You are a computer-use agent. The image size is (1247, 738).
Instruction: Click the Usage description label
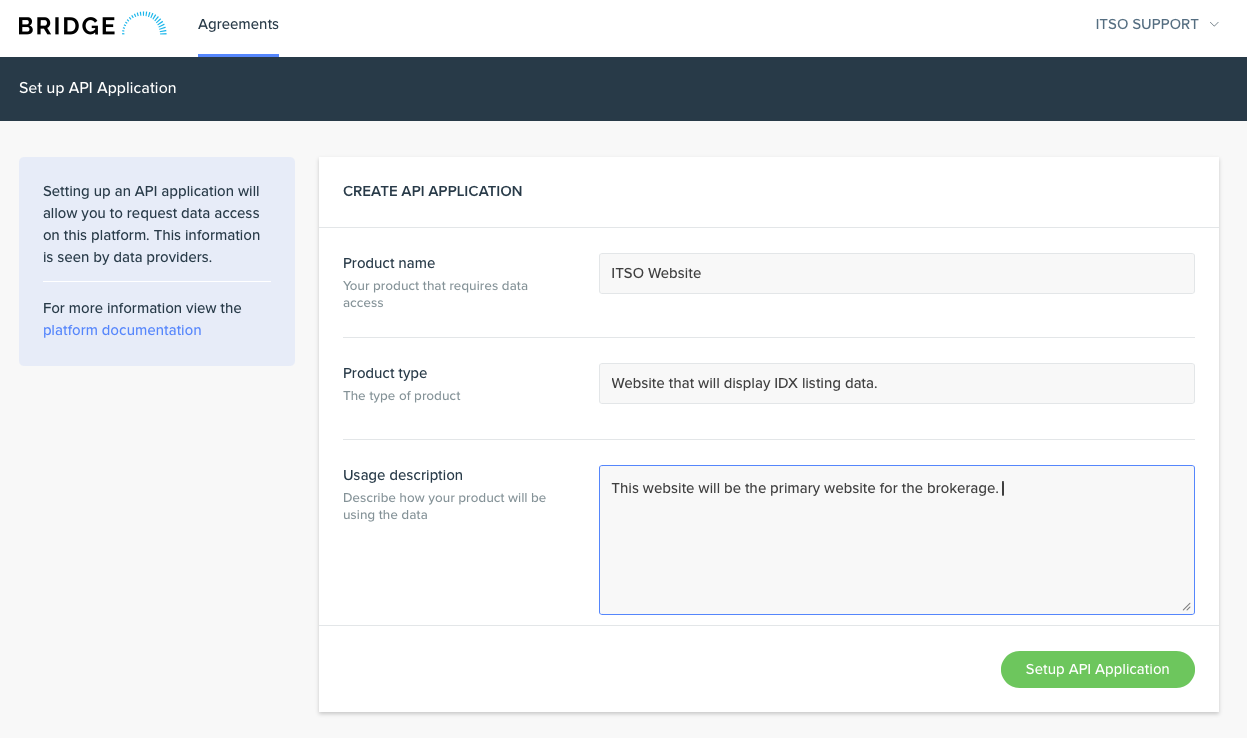pos(403,475)
